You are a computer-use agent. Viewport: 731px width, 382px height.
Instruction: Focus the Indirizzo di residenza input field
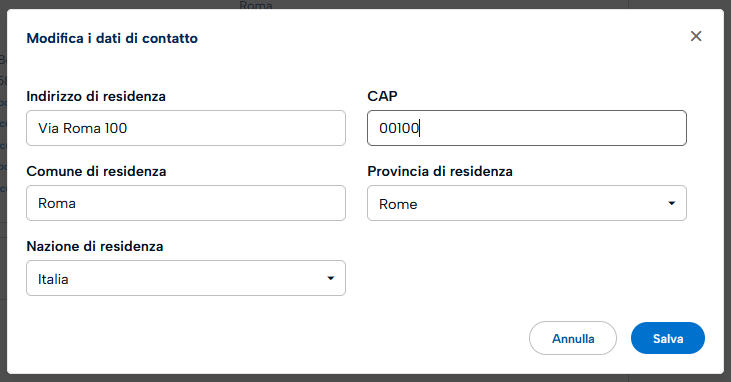tap(186, 128)
